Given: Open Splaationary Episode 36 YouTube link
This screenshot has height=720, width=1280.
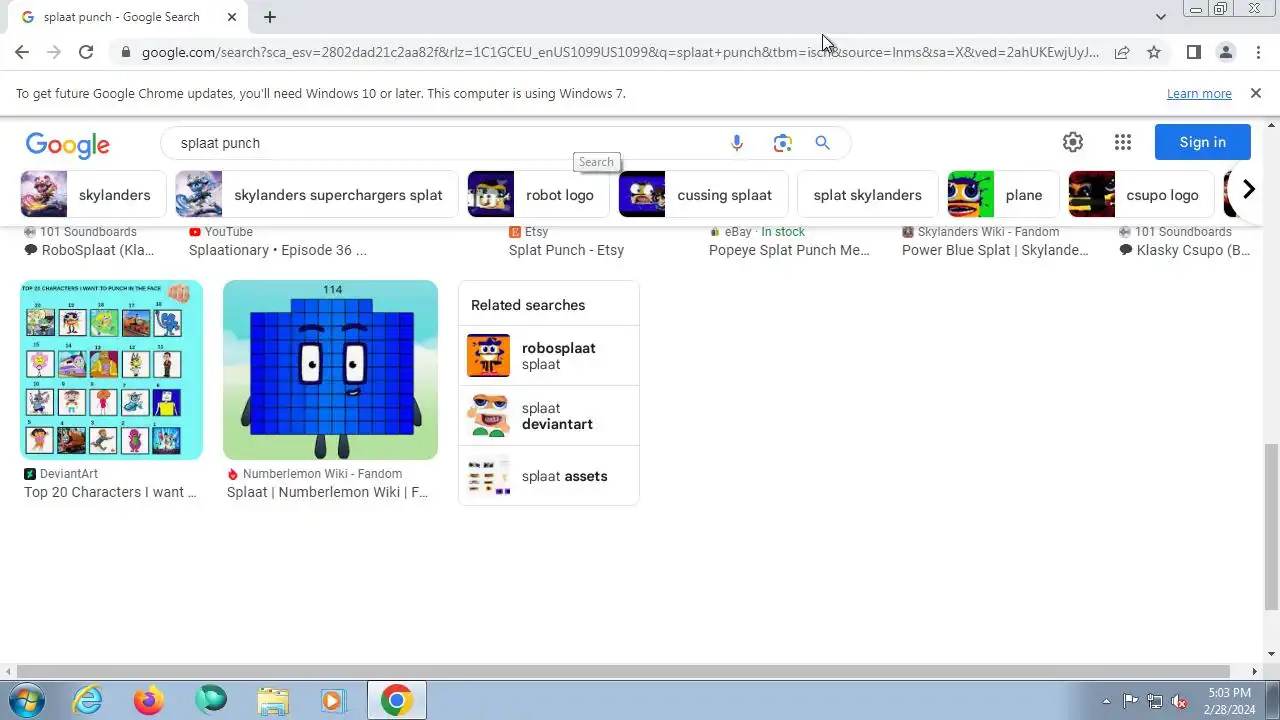Looking at the screenshot, I should 277,250.
